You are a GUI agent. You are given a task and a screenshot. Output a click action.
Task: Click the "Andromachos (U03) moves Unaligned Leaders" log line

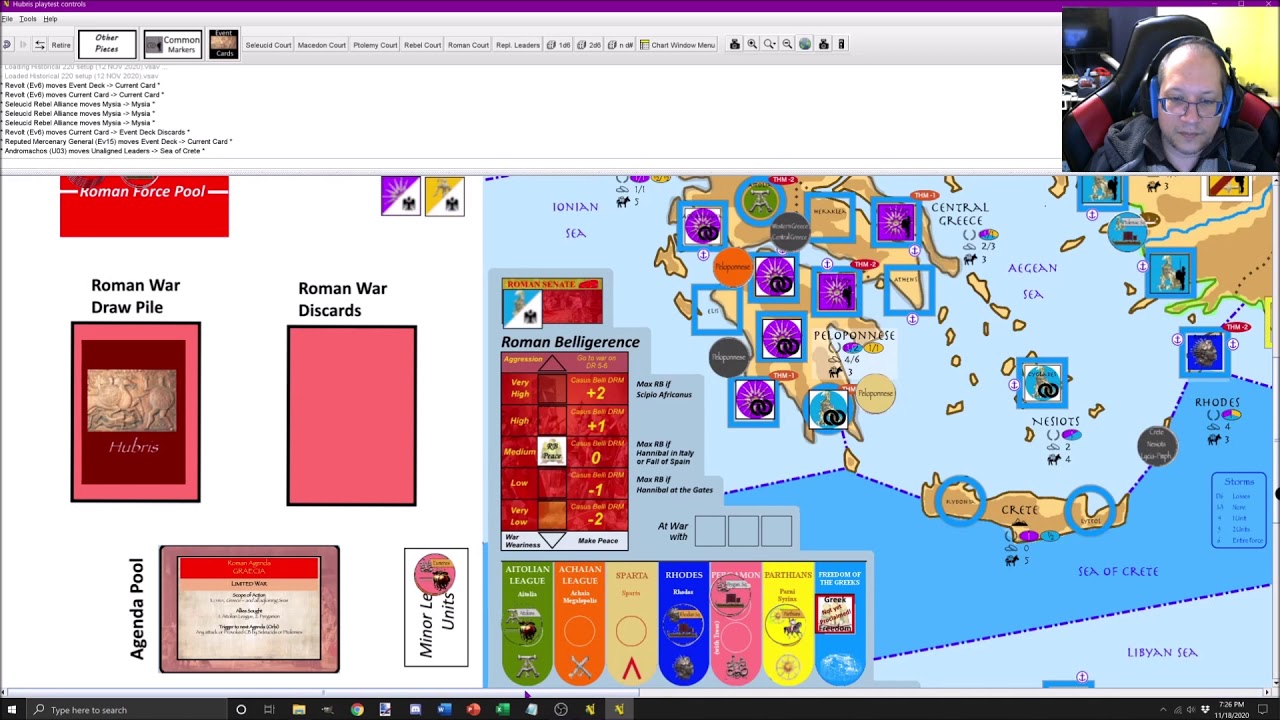pyautogui.click(x=105, y=151)
